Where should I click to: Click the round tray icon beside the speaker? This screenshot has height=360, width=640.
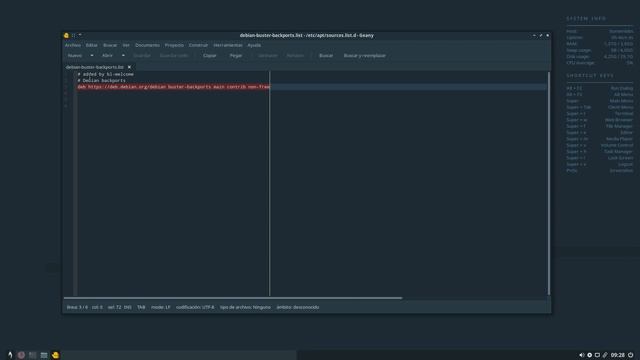pos(589,355)
